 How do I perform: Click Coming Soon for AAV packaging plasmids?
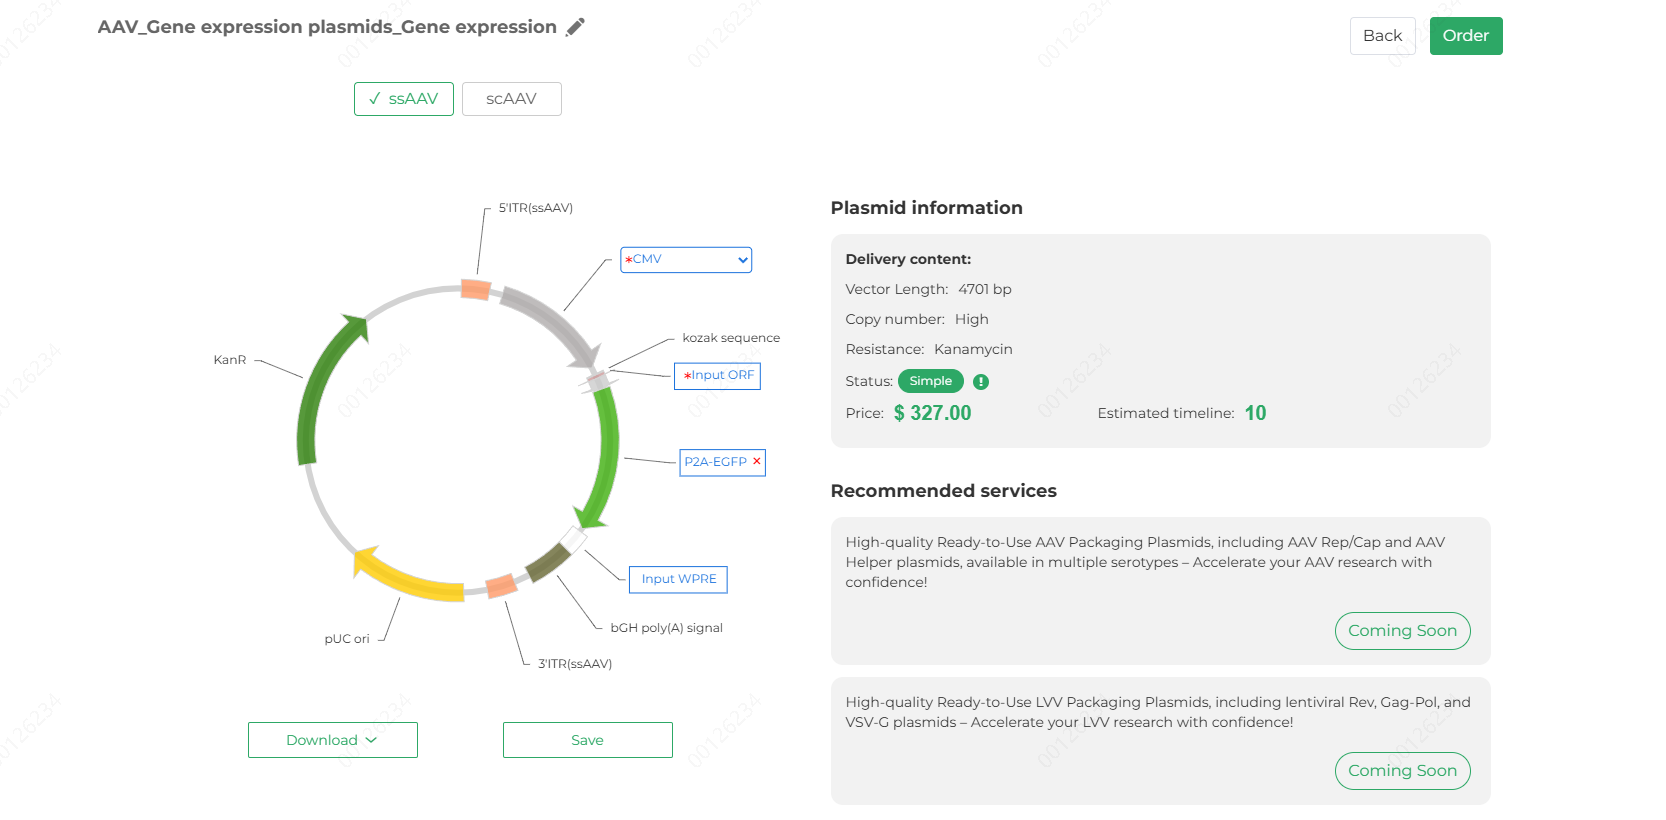point(1403,631)
